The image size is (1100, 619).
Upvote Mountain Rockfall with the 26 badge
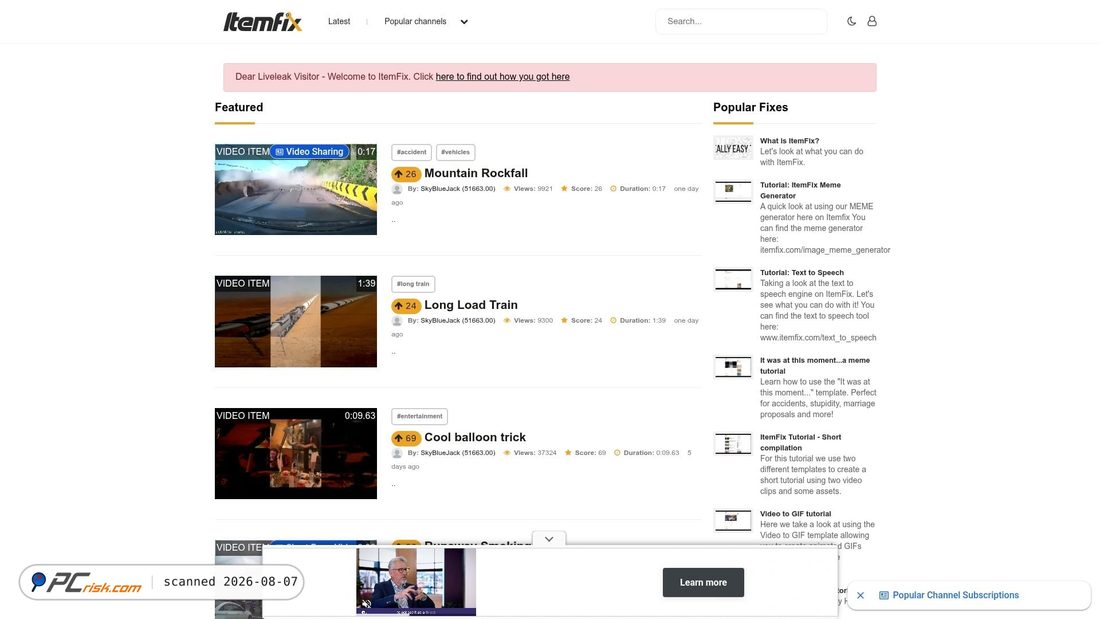point(405,173)
